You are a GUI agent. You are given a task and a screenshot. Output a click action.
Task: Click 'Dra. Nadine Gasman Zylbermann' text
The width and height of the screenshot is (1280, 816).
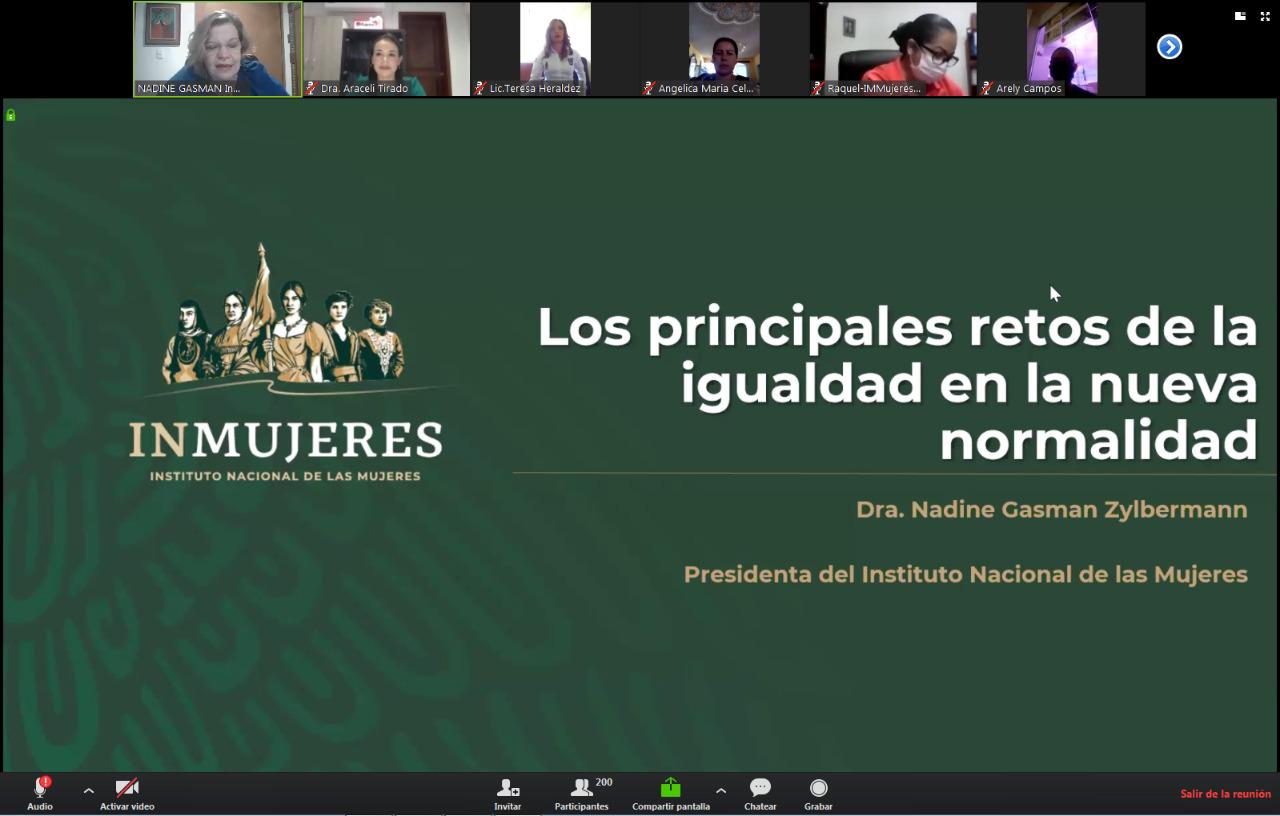point(1052,510)
